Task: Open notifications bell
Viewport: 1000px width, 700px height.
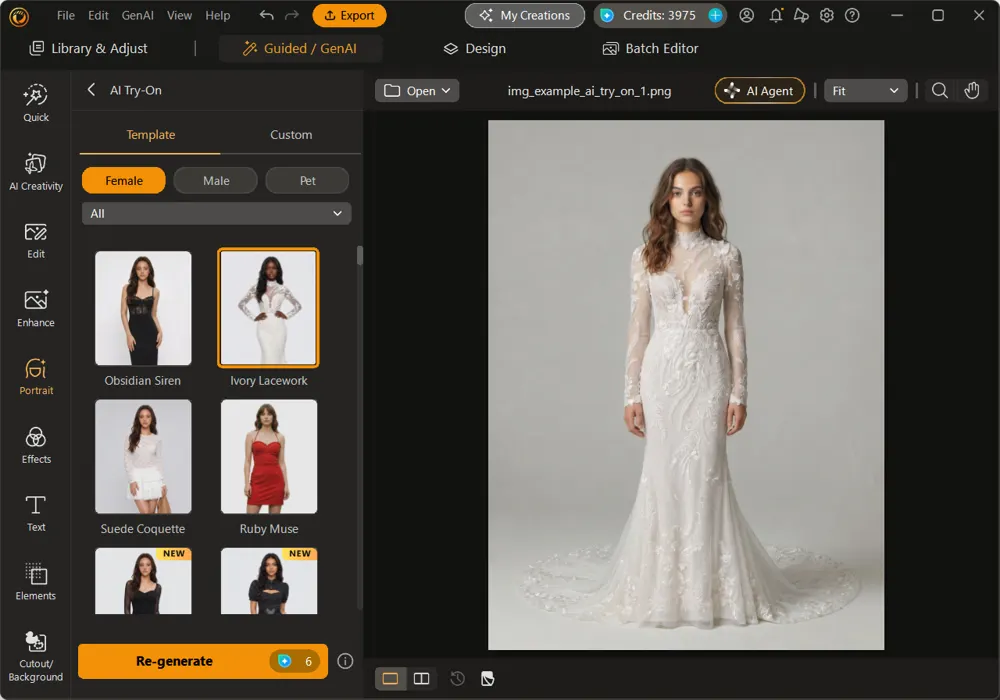Action: pos(776,15)
